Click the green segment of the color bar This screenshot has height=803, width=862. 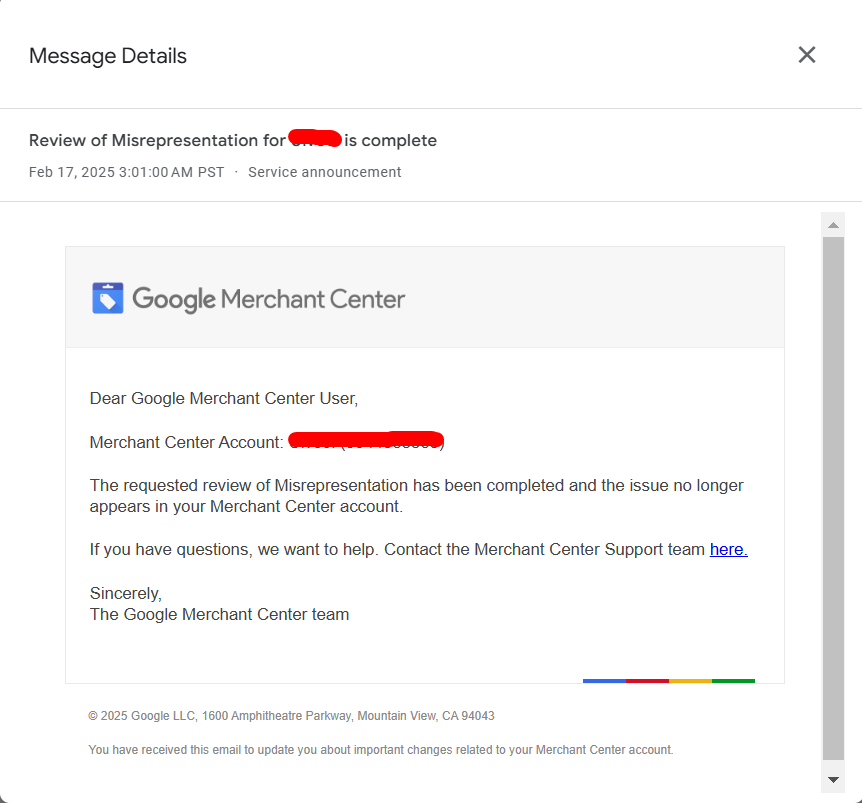[x=733, y=681]
